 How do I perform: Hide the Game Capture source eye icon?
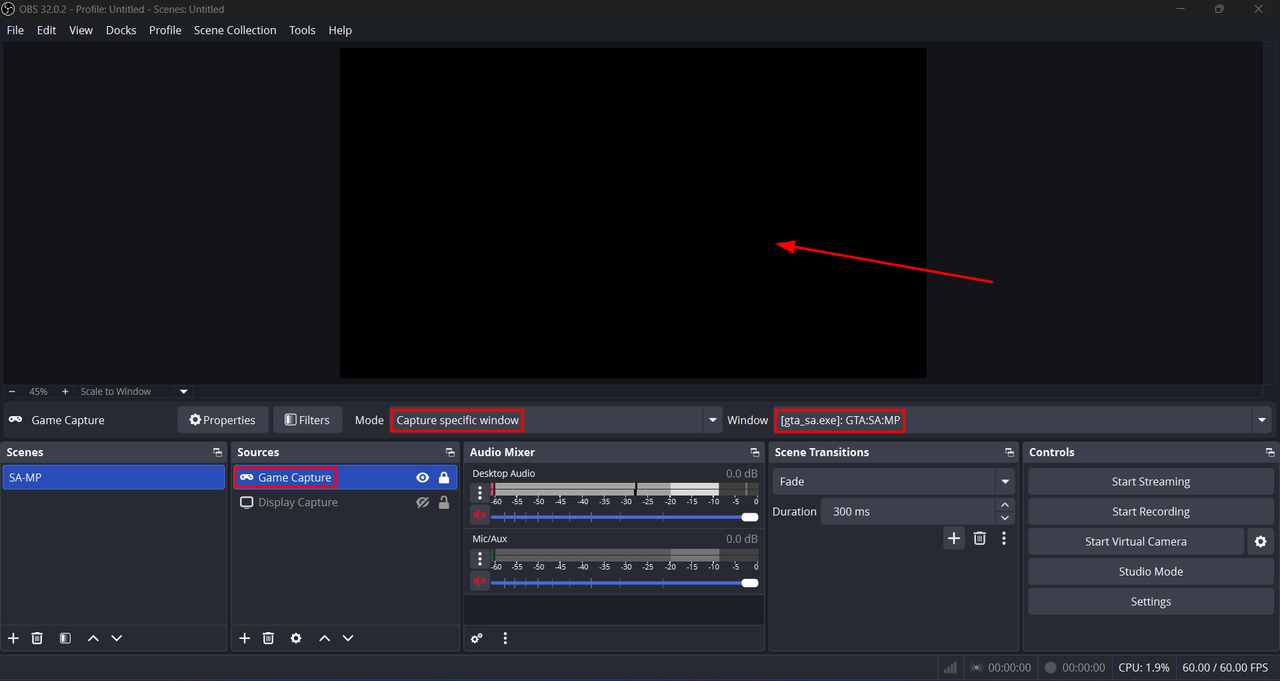423,478
